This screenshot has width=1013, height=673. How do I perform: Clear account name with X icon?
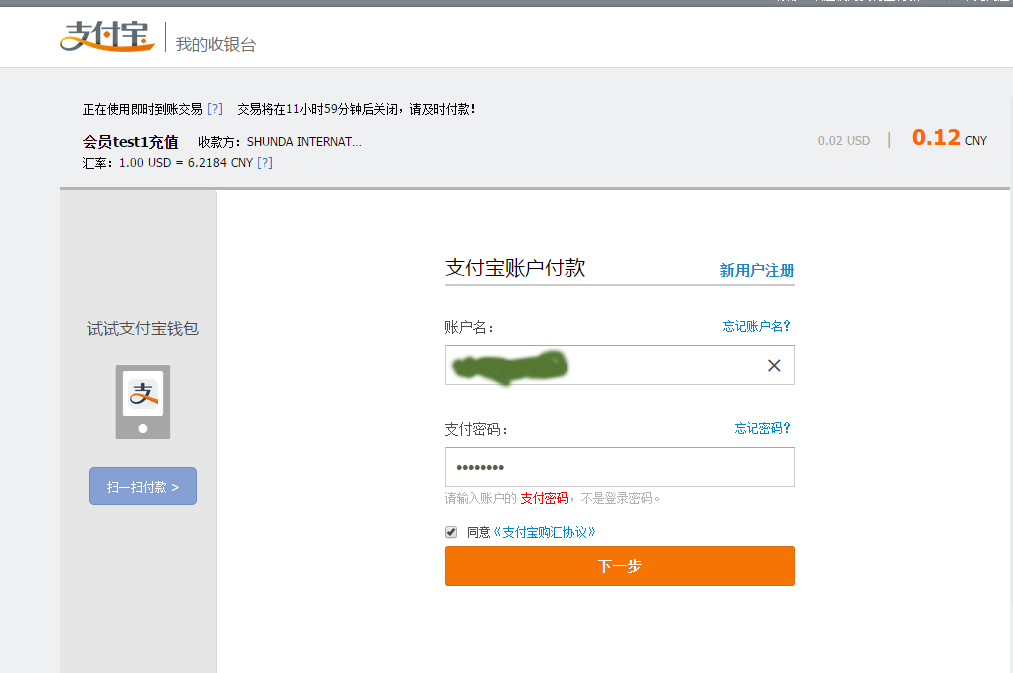(773, 365)
